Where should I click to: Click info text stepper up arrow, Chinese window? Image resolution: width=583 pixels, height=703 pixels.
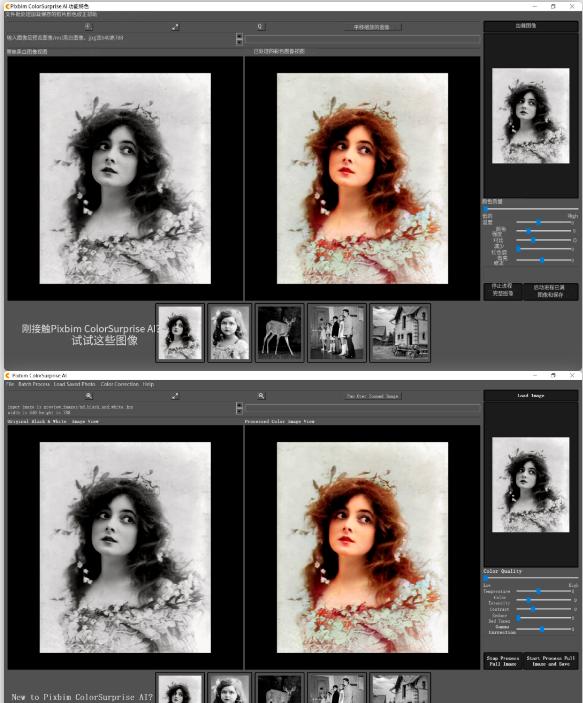(239, 36)
